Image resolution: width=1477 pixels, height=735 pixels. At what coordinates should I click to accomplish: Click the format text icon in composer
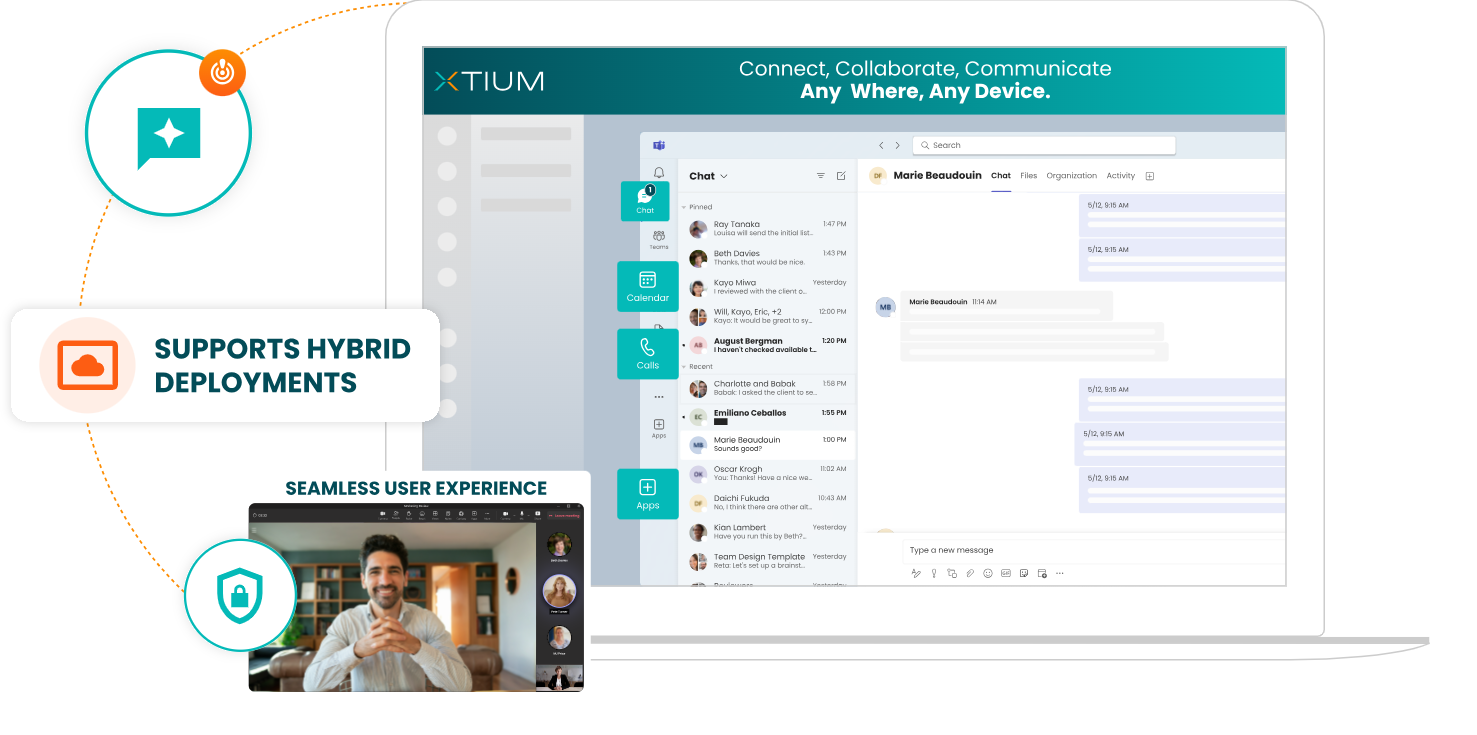point(915,574)
